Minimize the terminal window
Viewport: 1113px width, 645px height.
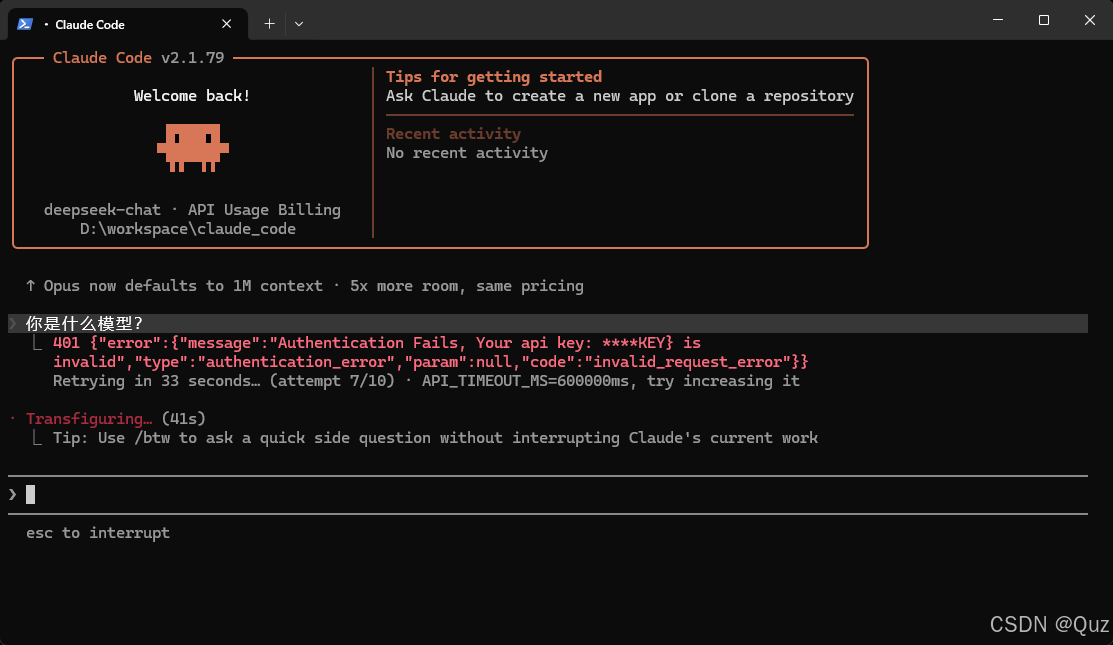[998, 20]
